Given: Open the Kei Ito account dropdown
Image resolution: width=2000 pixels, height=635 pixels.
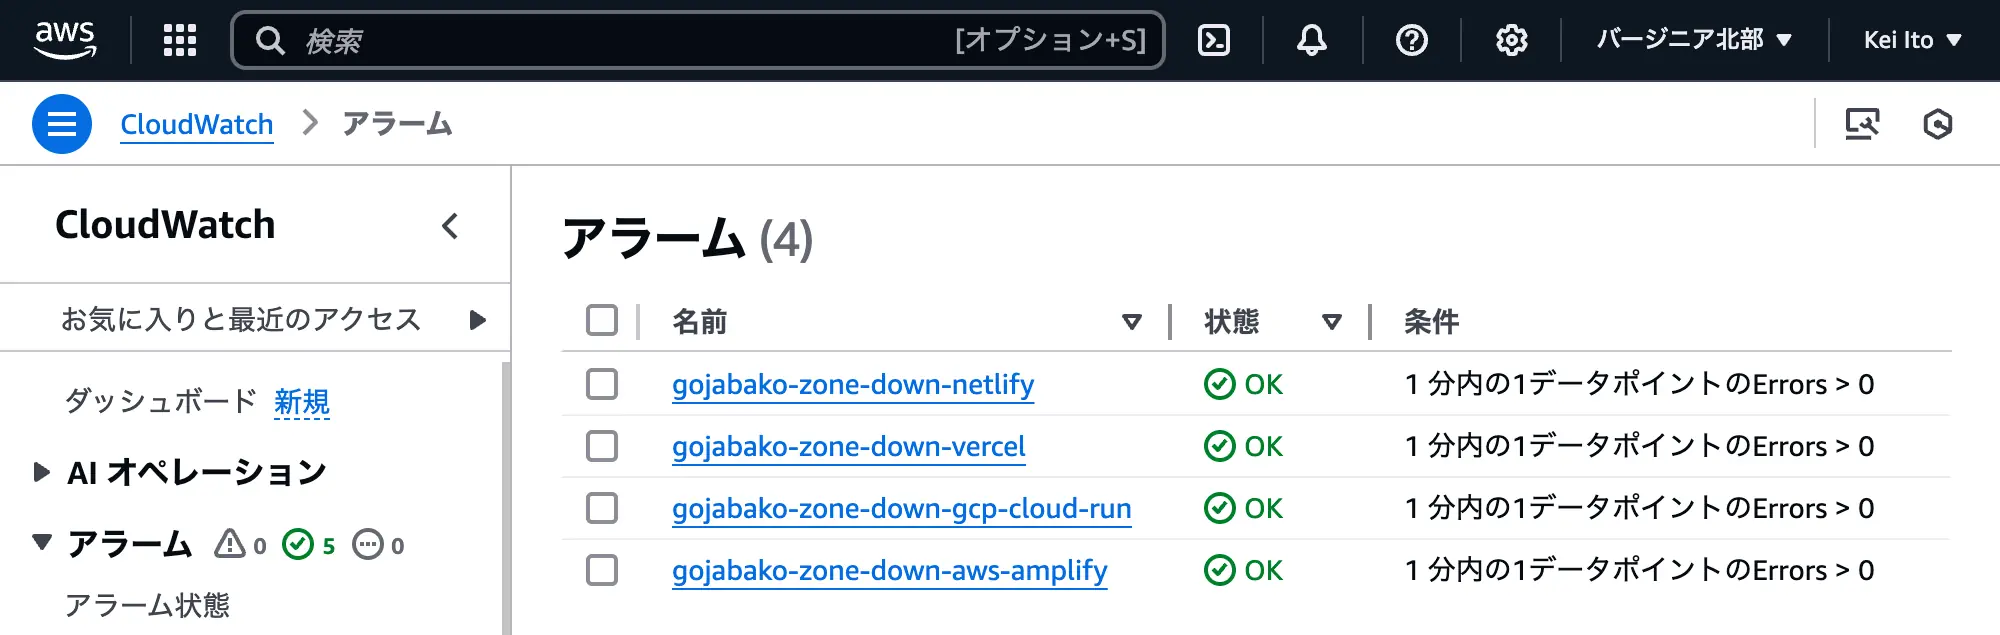Looking at the screenshot, I should [1913, 40].
